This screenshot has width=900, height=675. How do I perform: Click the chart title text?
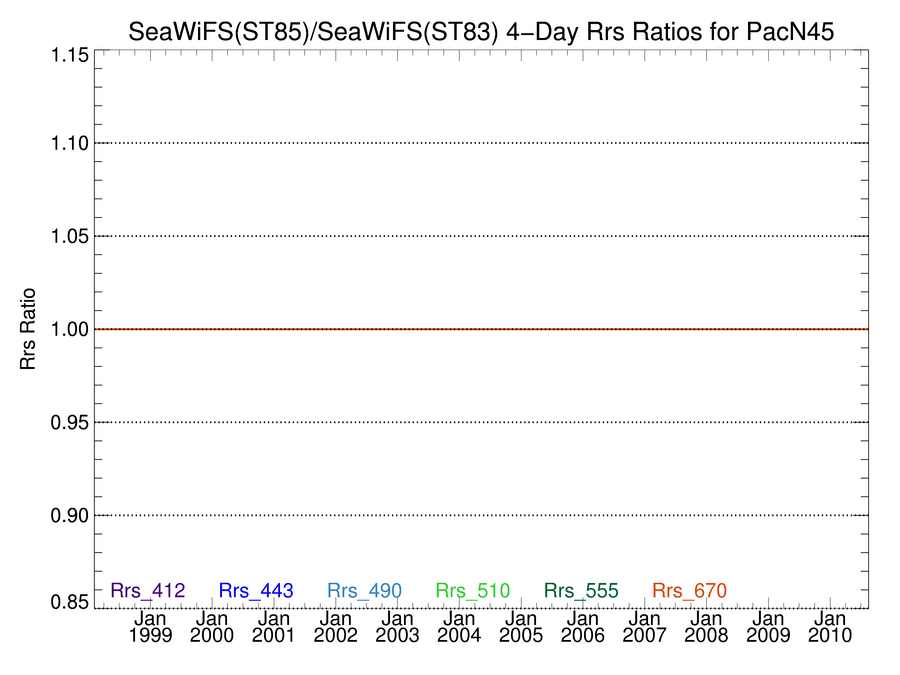pos(481,32)
